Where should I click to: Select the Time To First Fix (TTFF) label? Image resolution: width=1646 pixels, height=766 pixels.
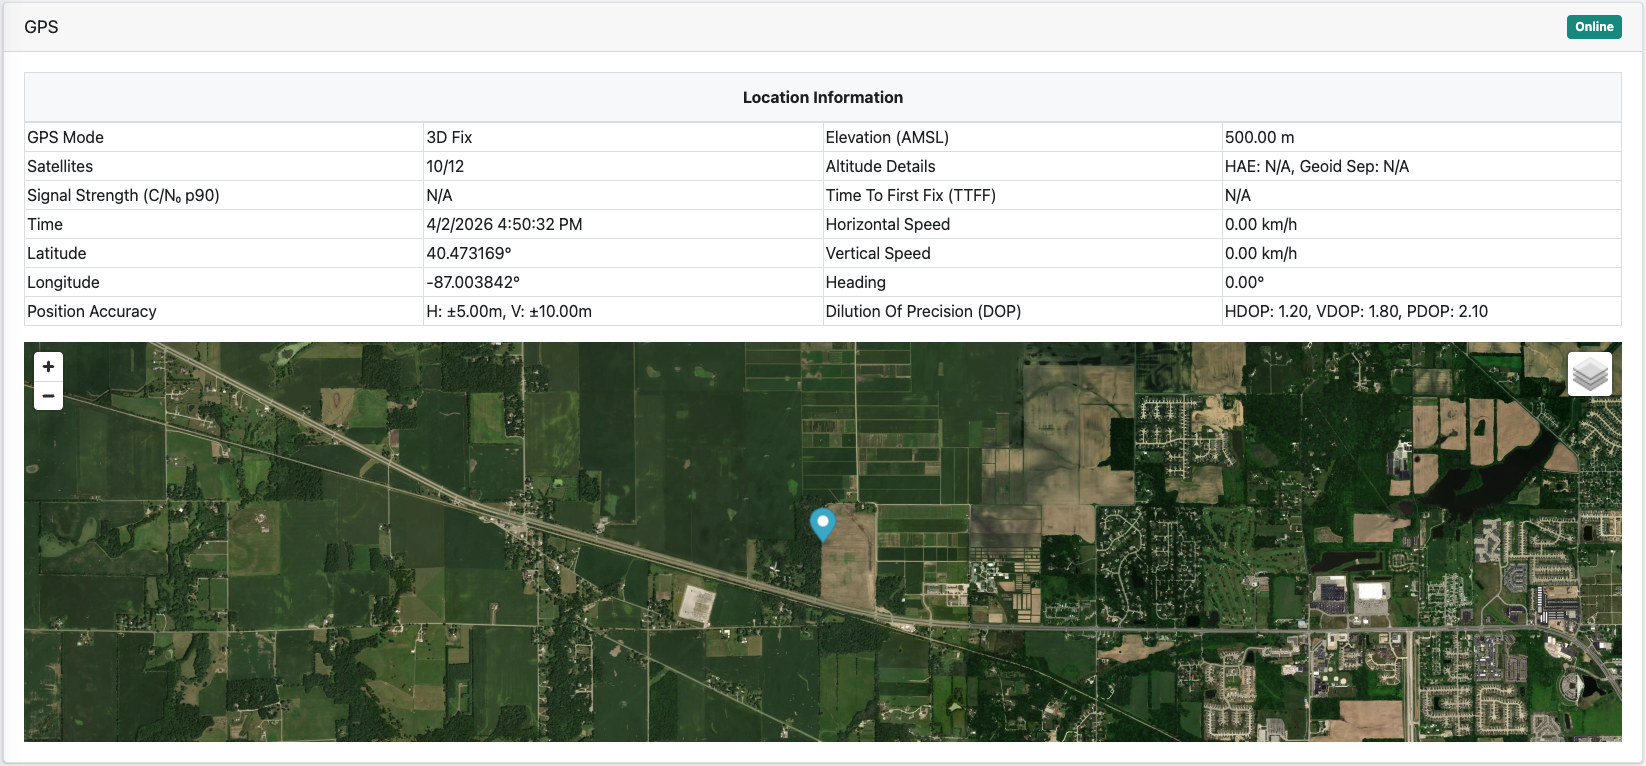coord(910,195)
